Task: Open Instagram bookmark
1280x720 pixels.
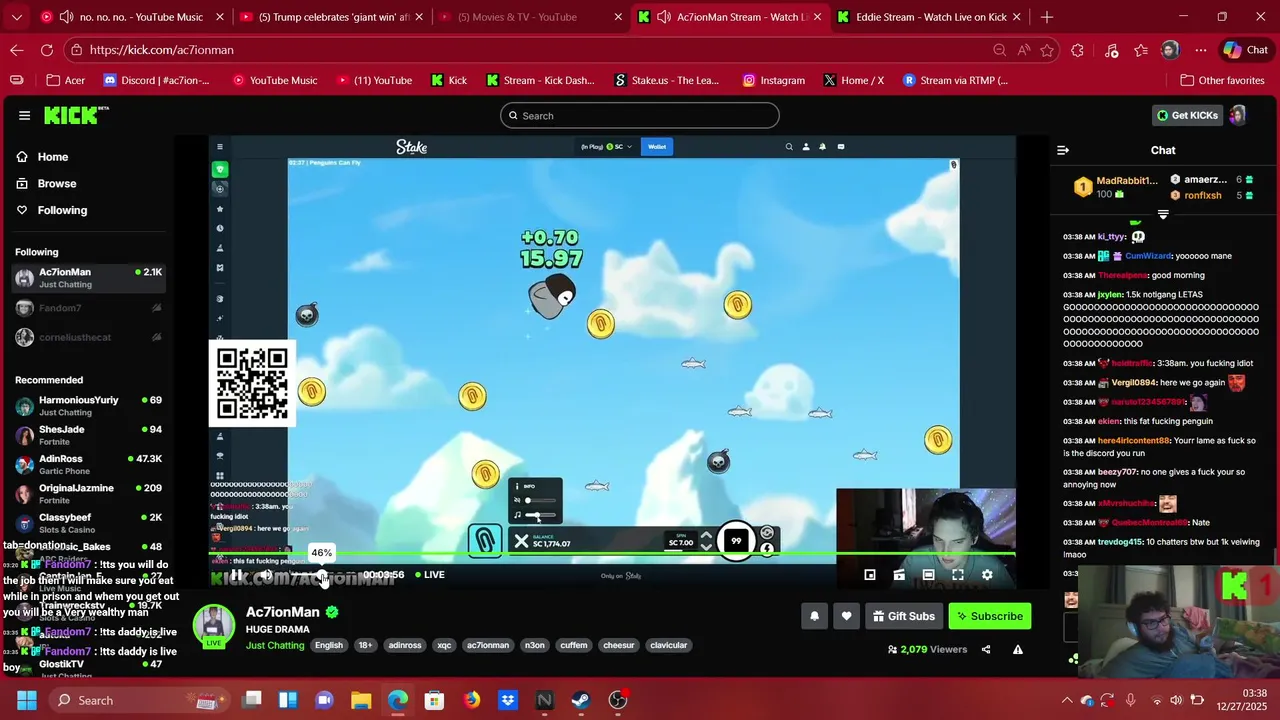Action: pyautogui.click(x=774, y=80)
